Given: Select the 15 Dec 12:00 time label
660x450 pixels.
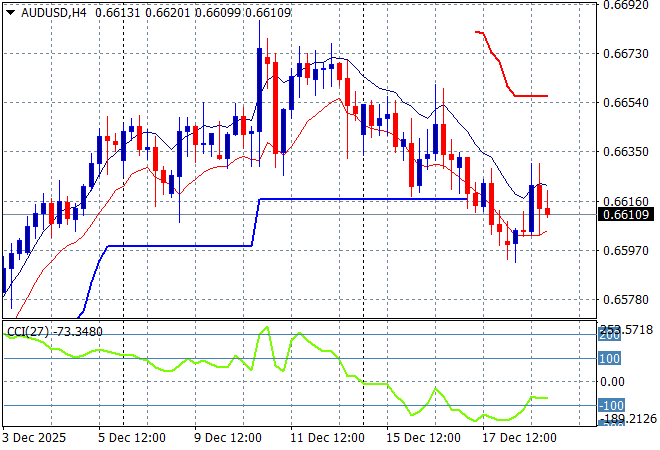Looking at the screenshot, I should (423, 438).
